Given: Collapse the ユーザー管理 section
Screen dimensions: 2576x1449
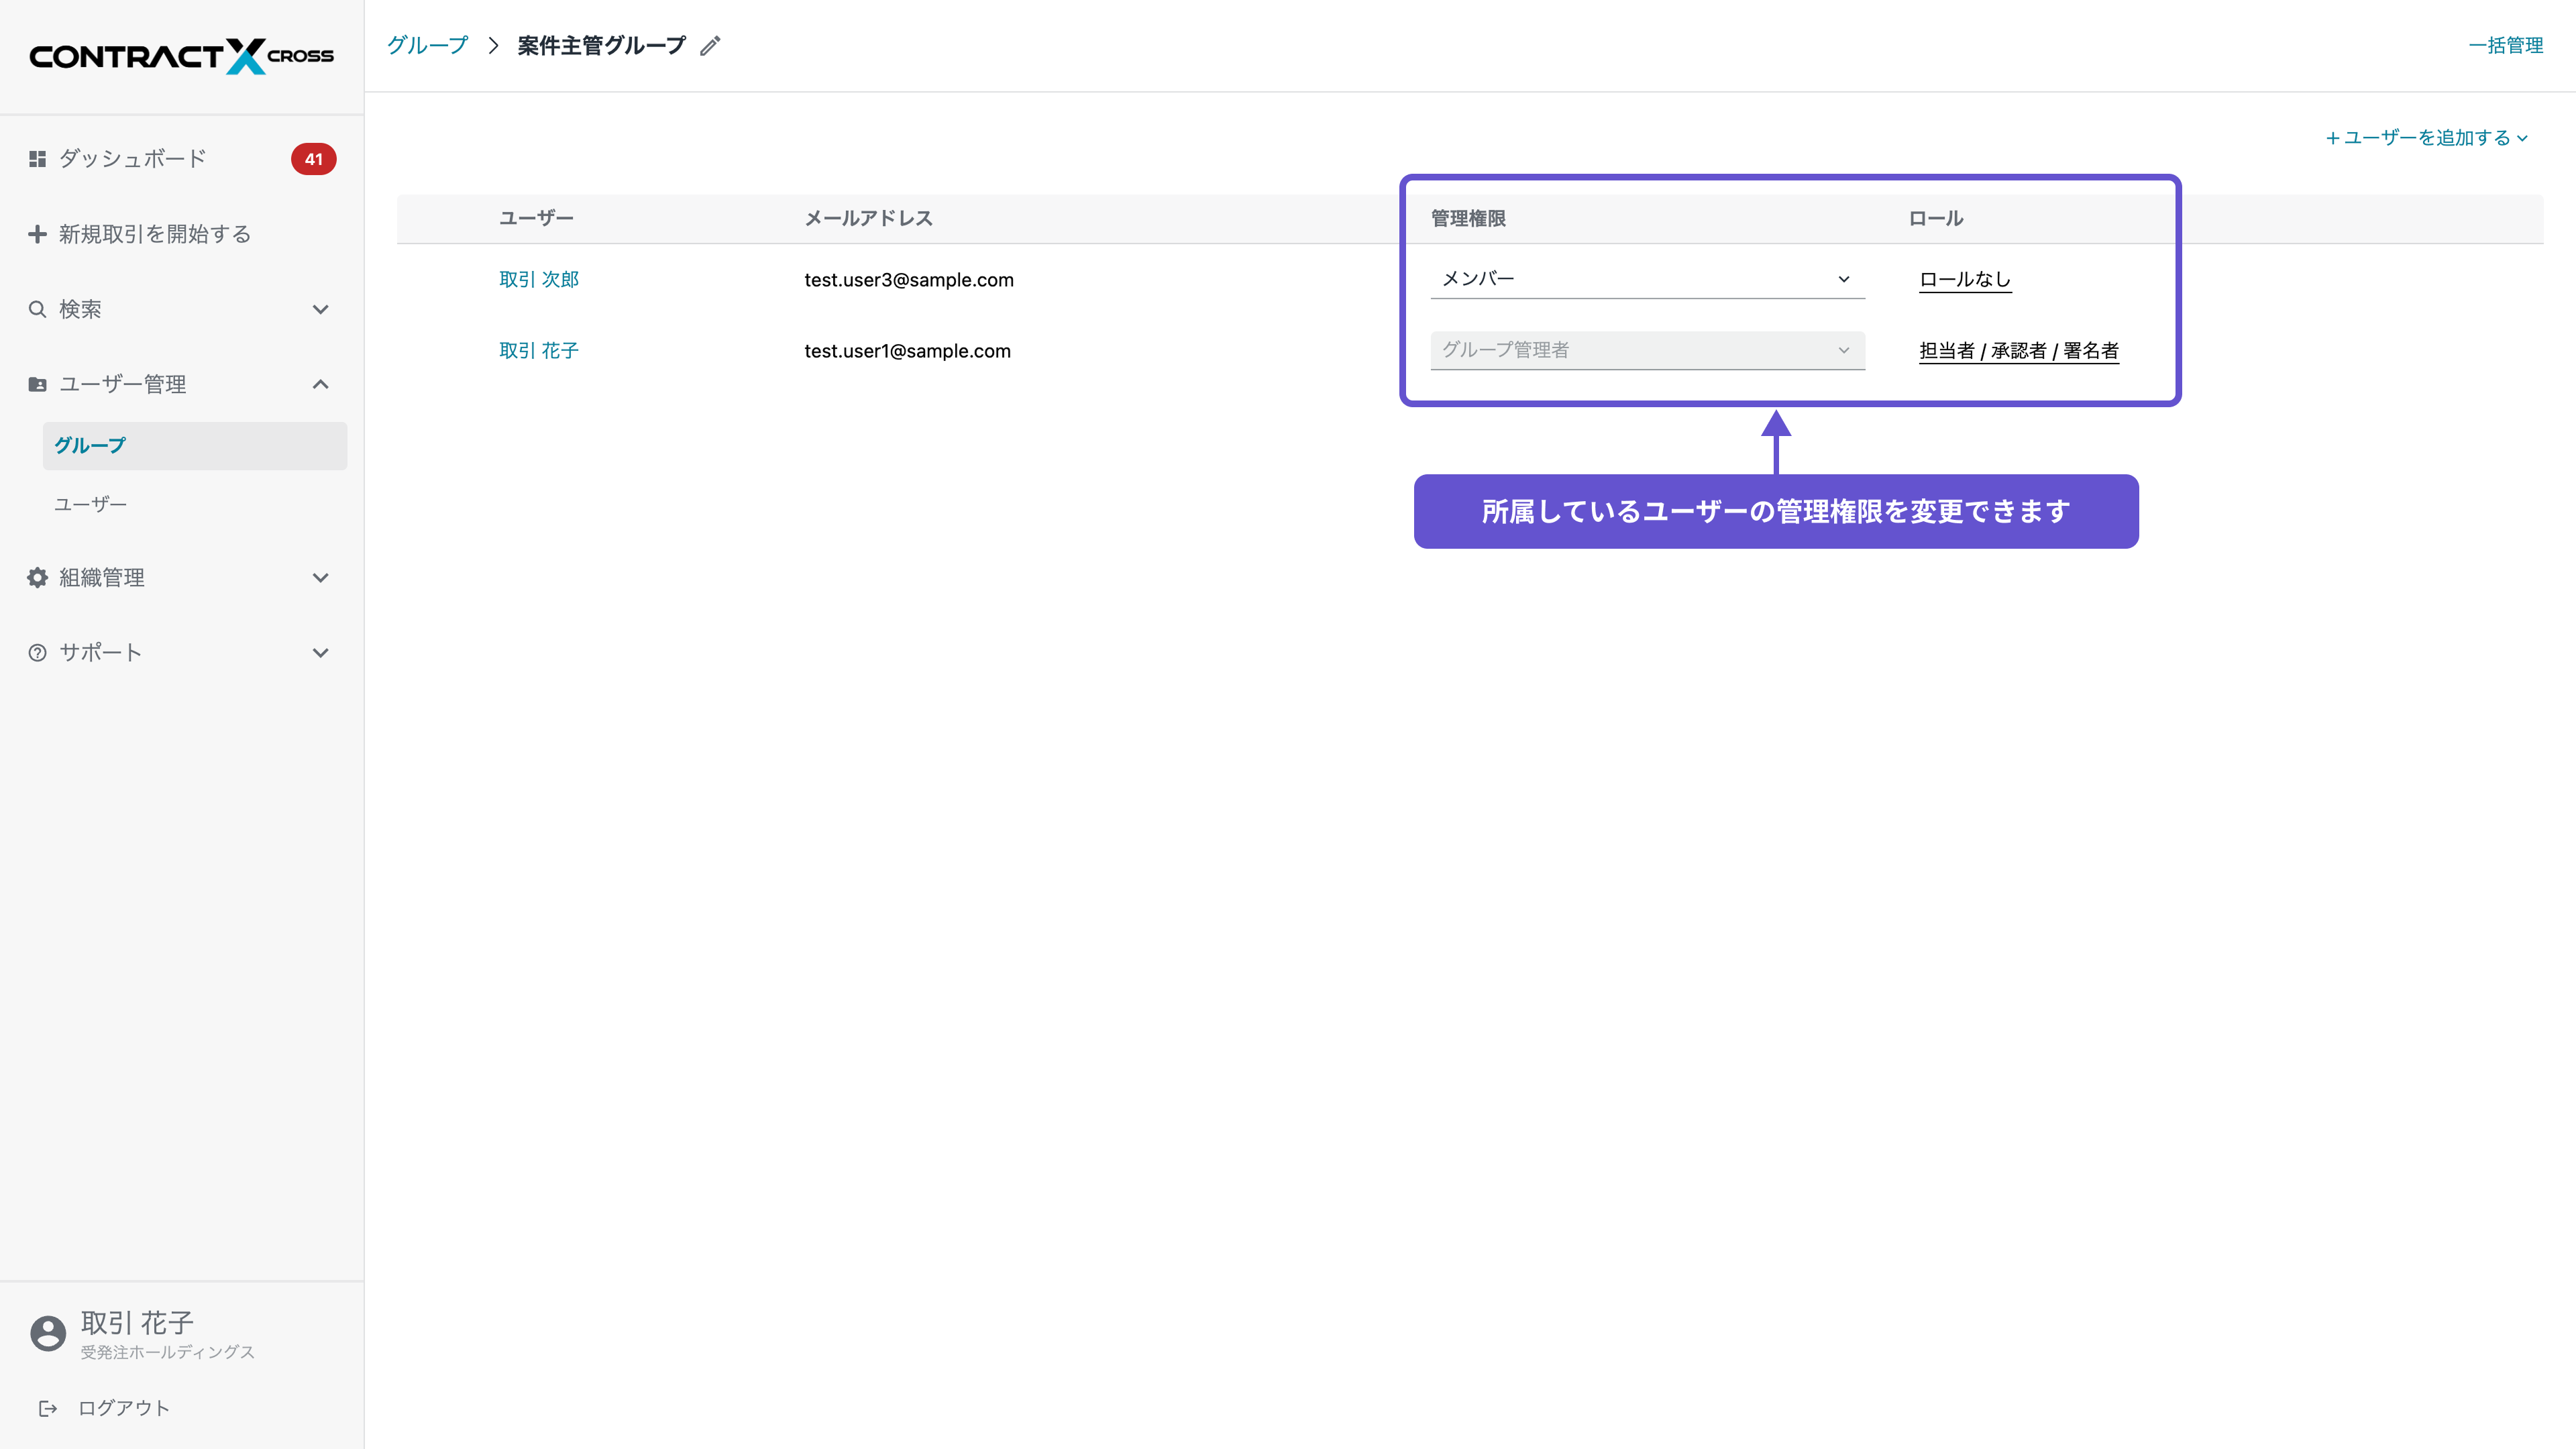Looking at the screenshot, I should pos(320,383).
